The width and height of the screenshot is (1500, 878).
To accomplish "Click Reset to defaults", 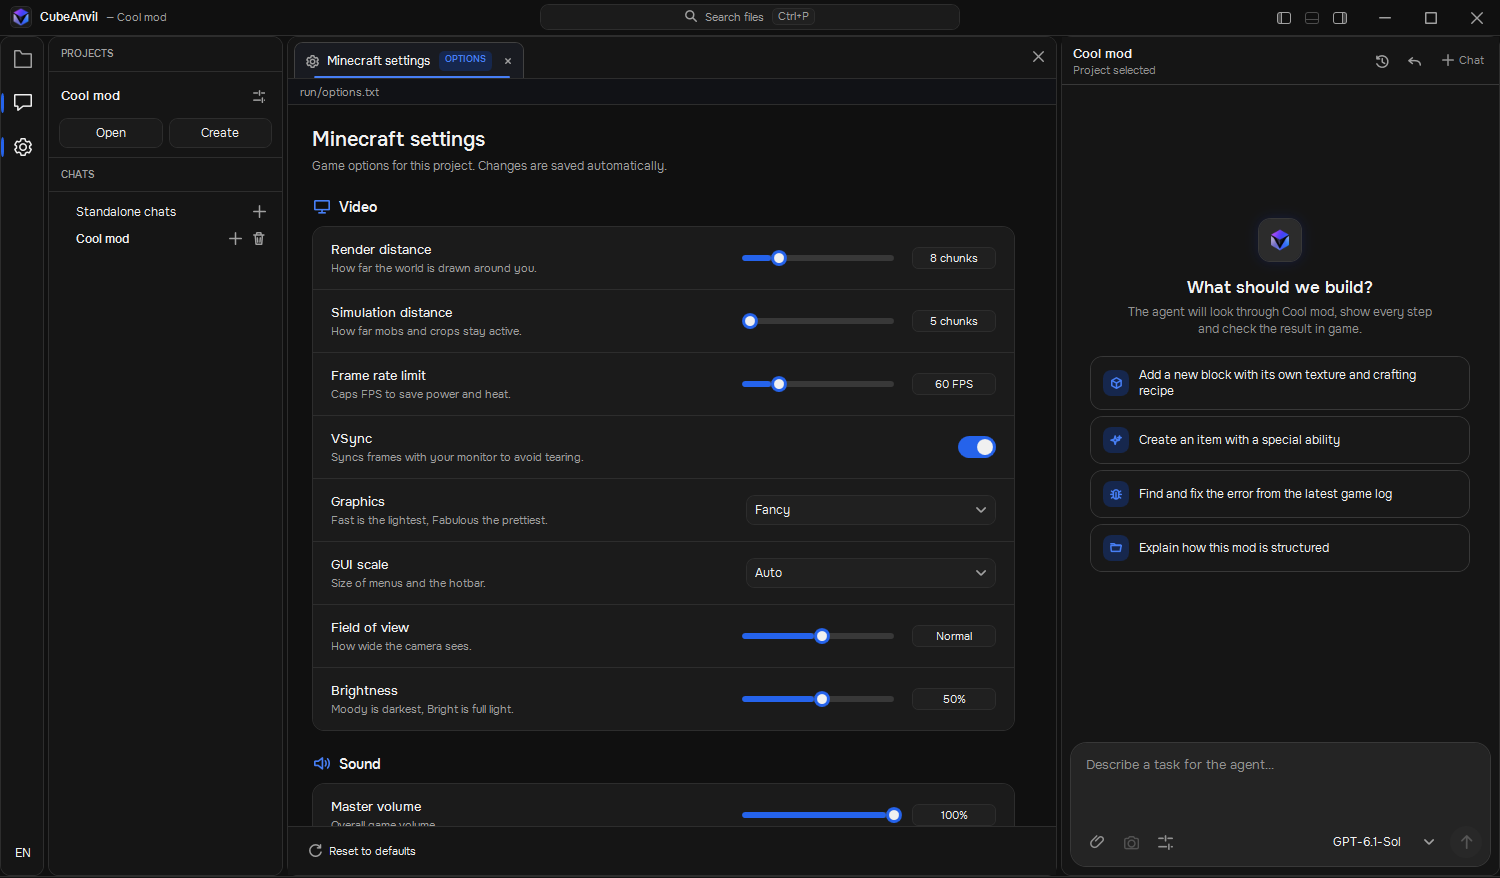I will 362,851.
